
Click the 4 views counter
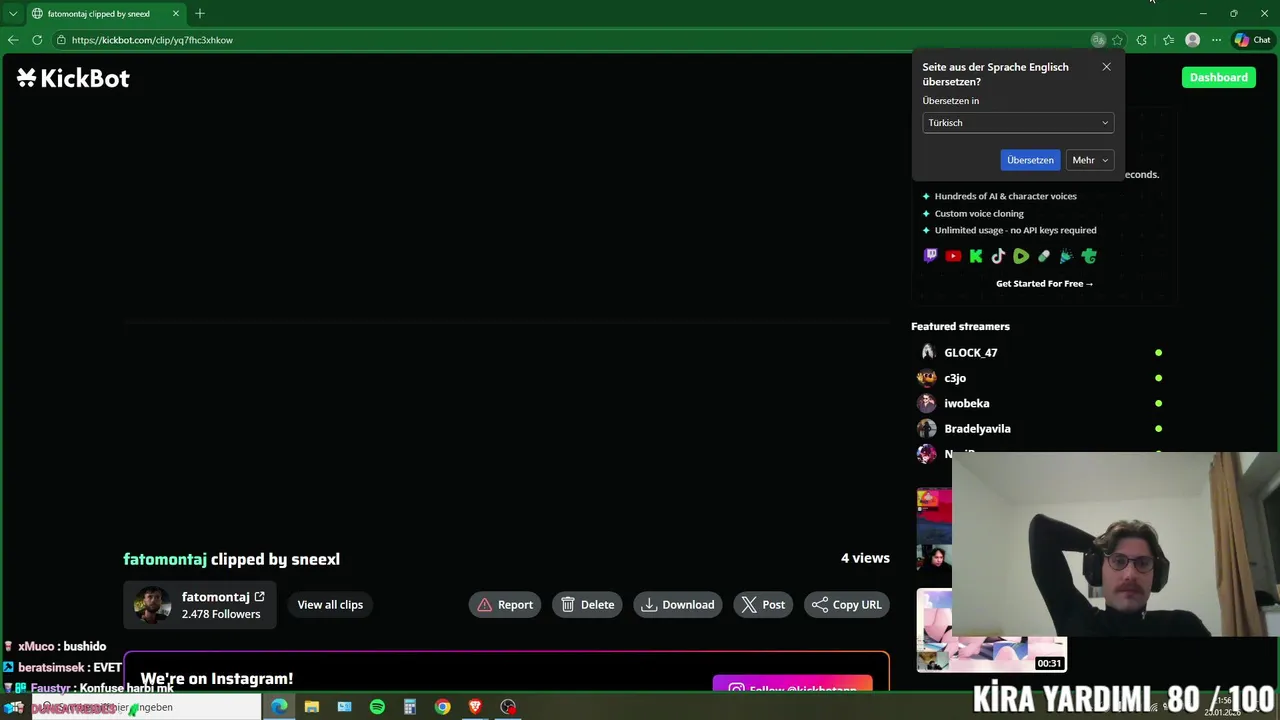click(x=865, y=558)
